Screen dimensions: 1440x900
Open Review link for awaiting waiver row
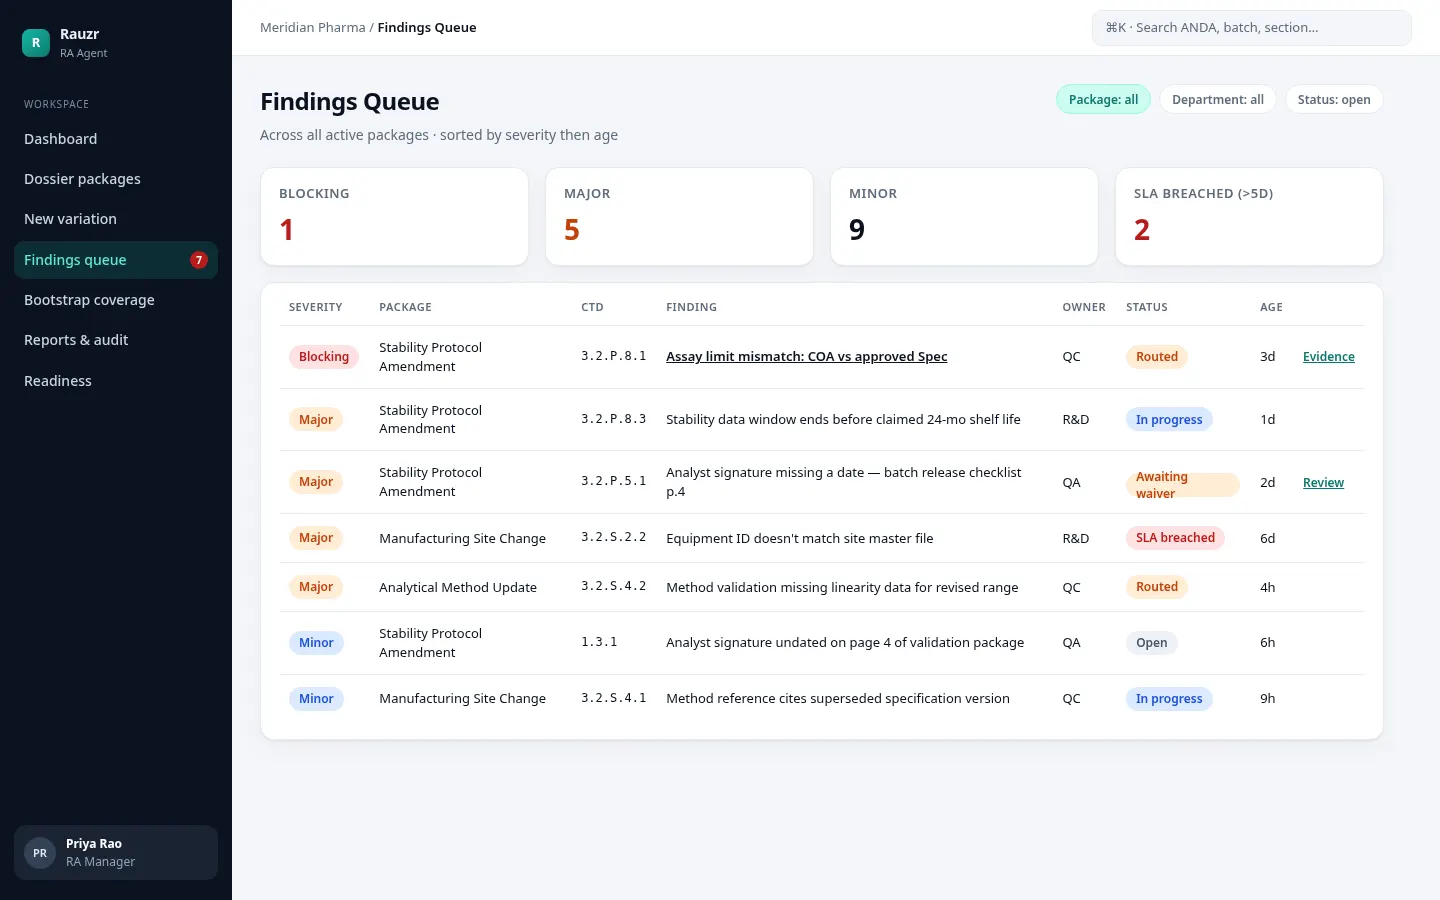point(1323,483)
